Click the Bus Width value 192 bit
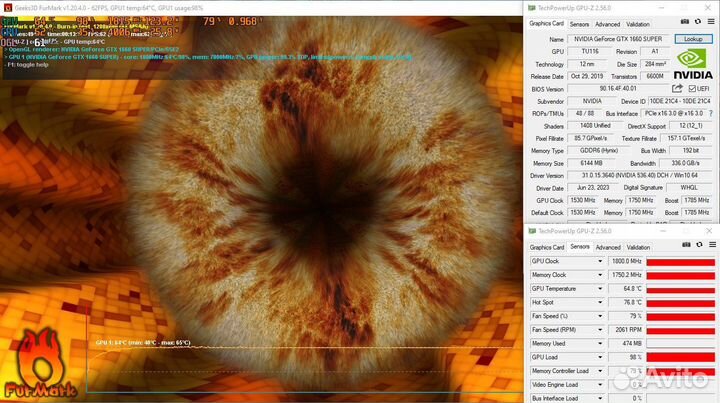Screen dimensions: 720x403 (x=691, y=151)
